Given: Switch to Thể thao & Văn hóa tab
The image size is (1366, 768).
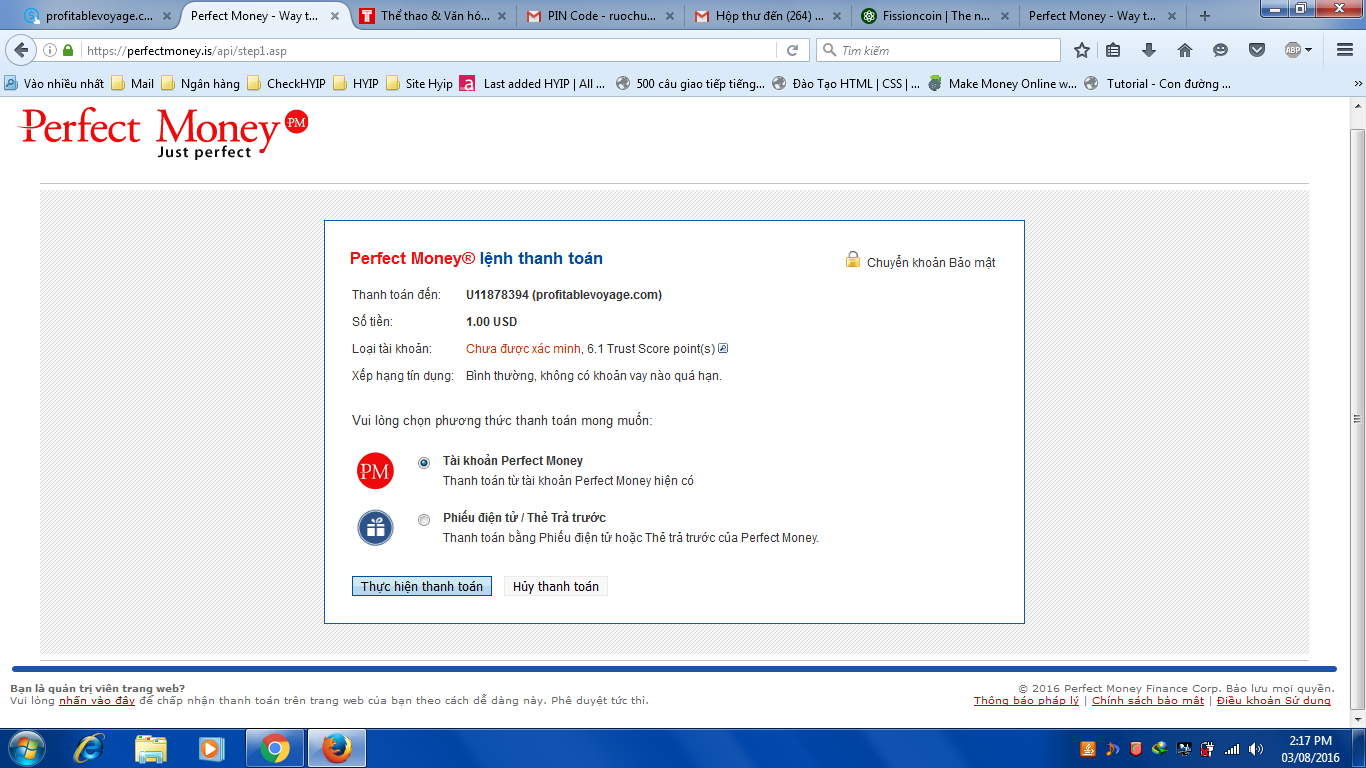Looking at the screenshot, I should coord(433,16).
